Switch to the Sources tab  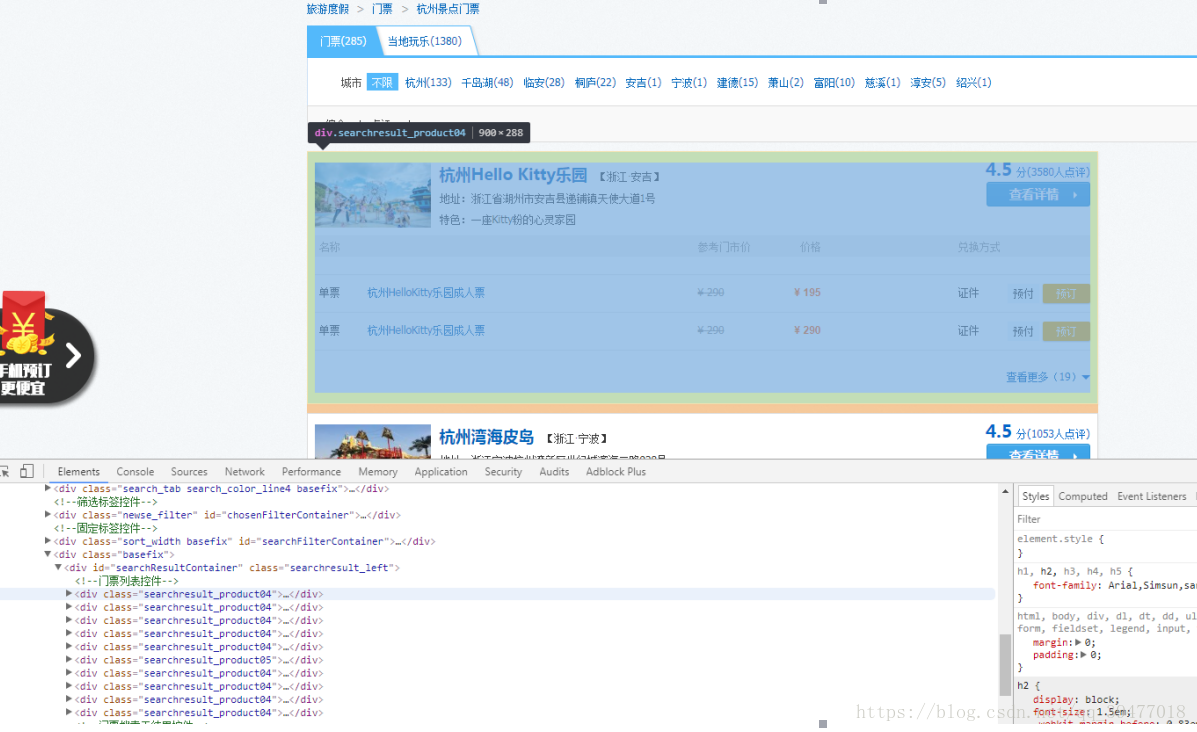pyautogui.click(x=189, y=472)
